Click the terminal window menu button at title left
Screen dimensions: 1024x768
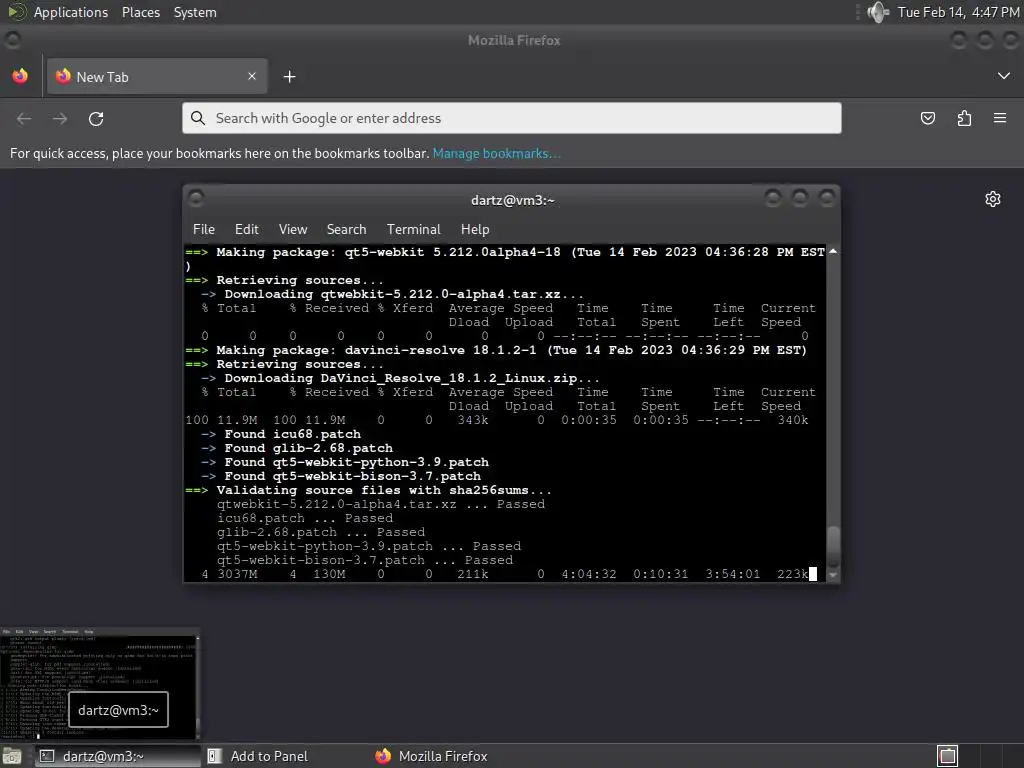pyautogui.click(x=196, y=198)
